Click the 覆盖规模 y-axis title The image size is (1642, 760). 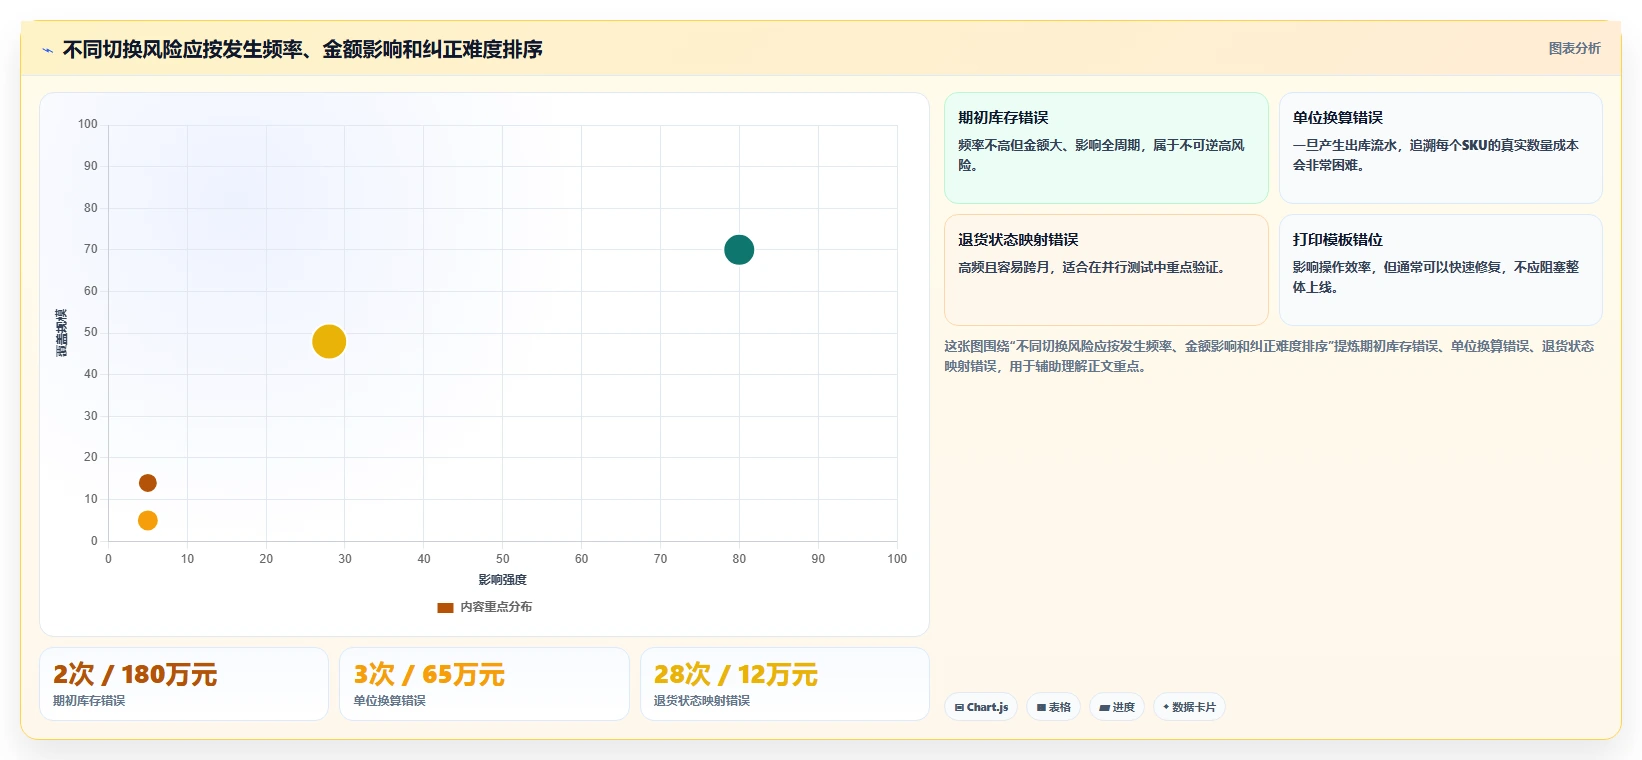(x=62, y=333)
